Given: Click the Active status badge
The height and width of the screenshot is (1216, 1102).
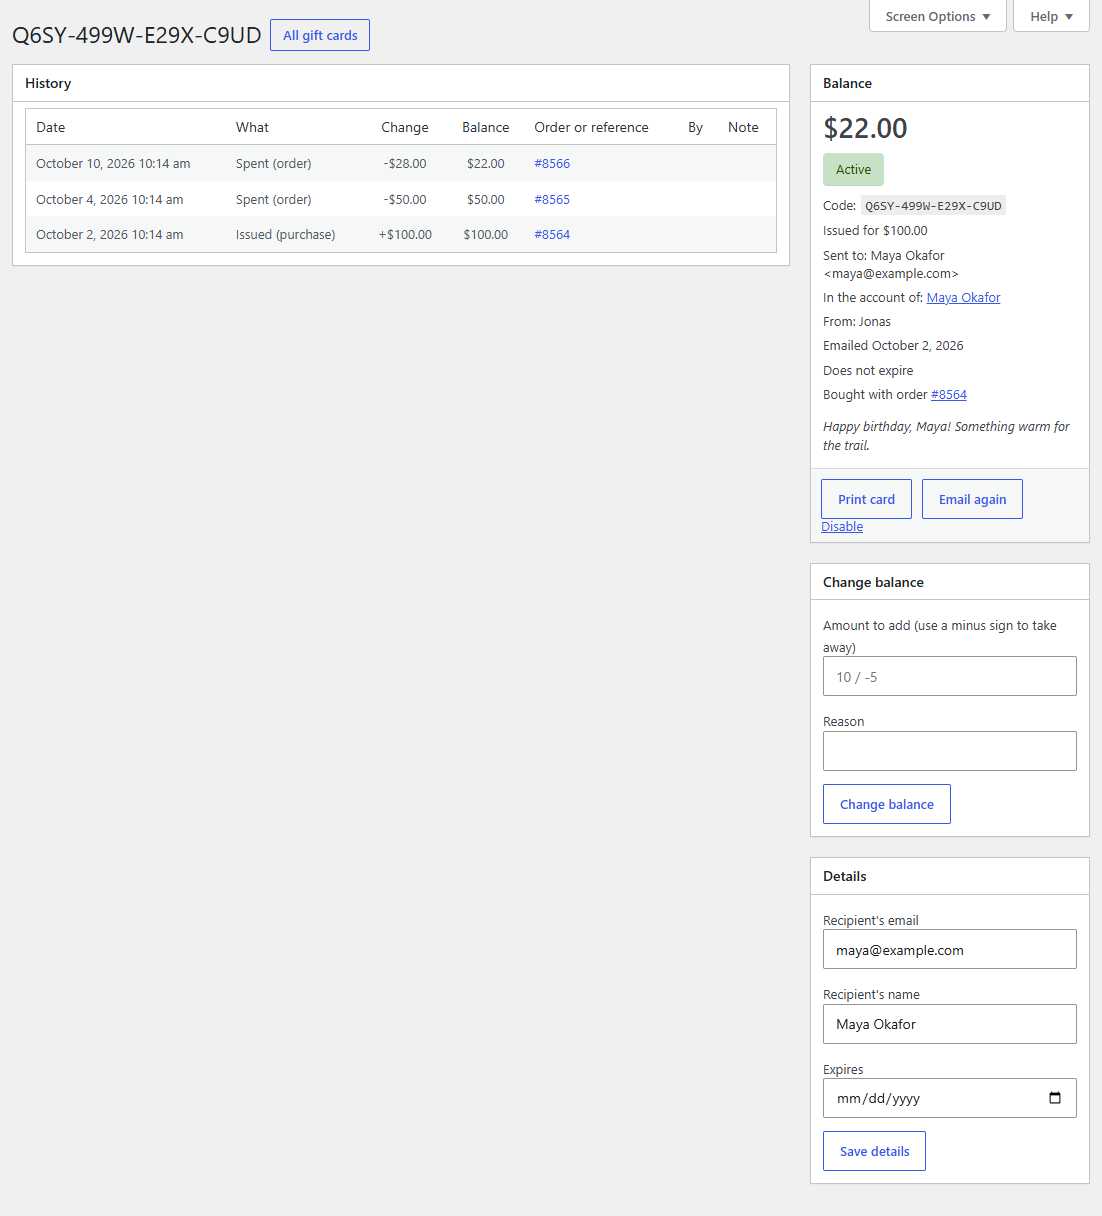Looking at the screenshot, I should tap(853, 170).
